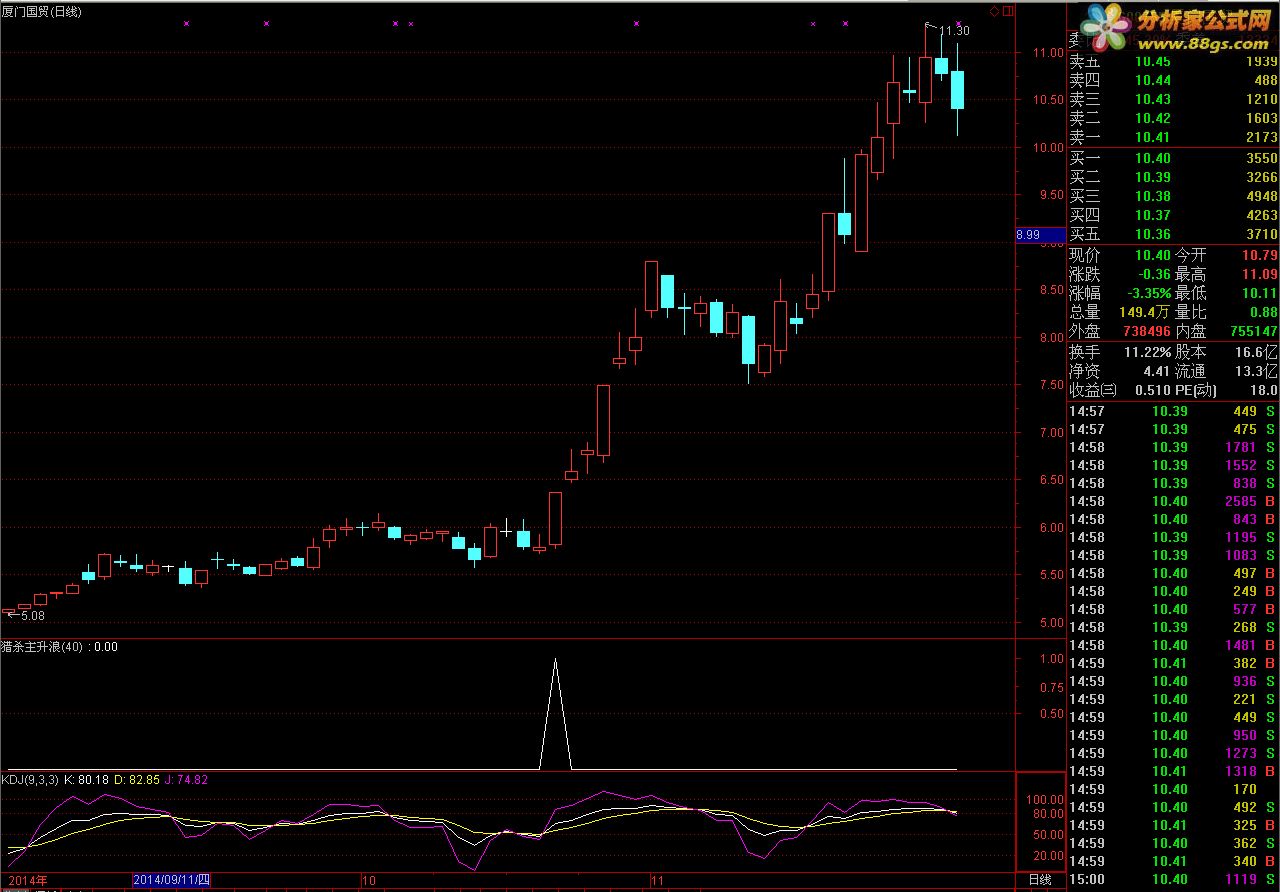Click the 14:59 trade row with 170 volume
This screenshot has height=892, width=1280.
pos(1174,789)
